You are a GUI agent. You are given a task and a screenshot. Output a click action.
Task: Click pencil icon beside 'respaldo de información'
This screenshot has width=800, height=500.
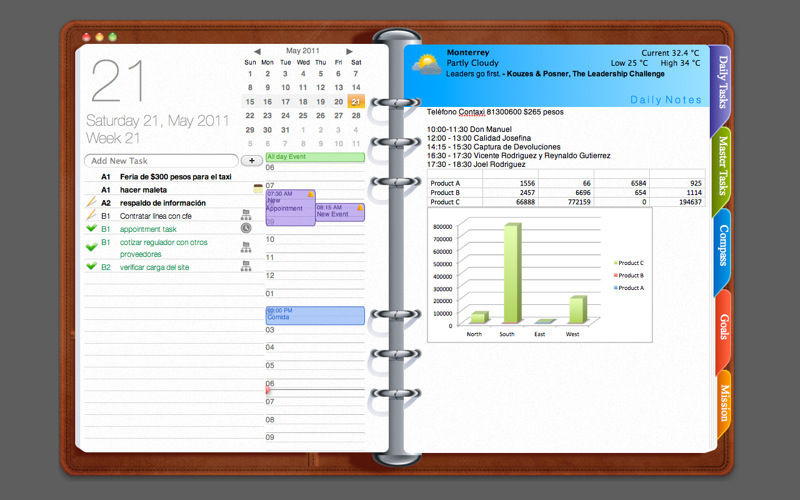(x=91, y=202)
